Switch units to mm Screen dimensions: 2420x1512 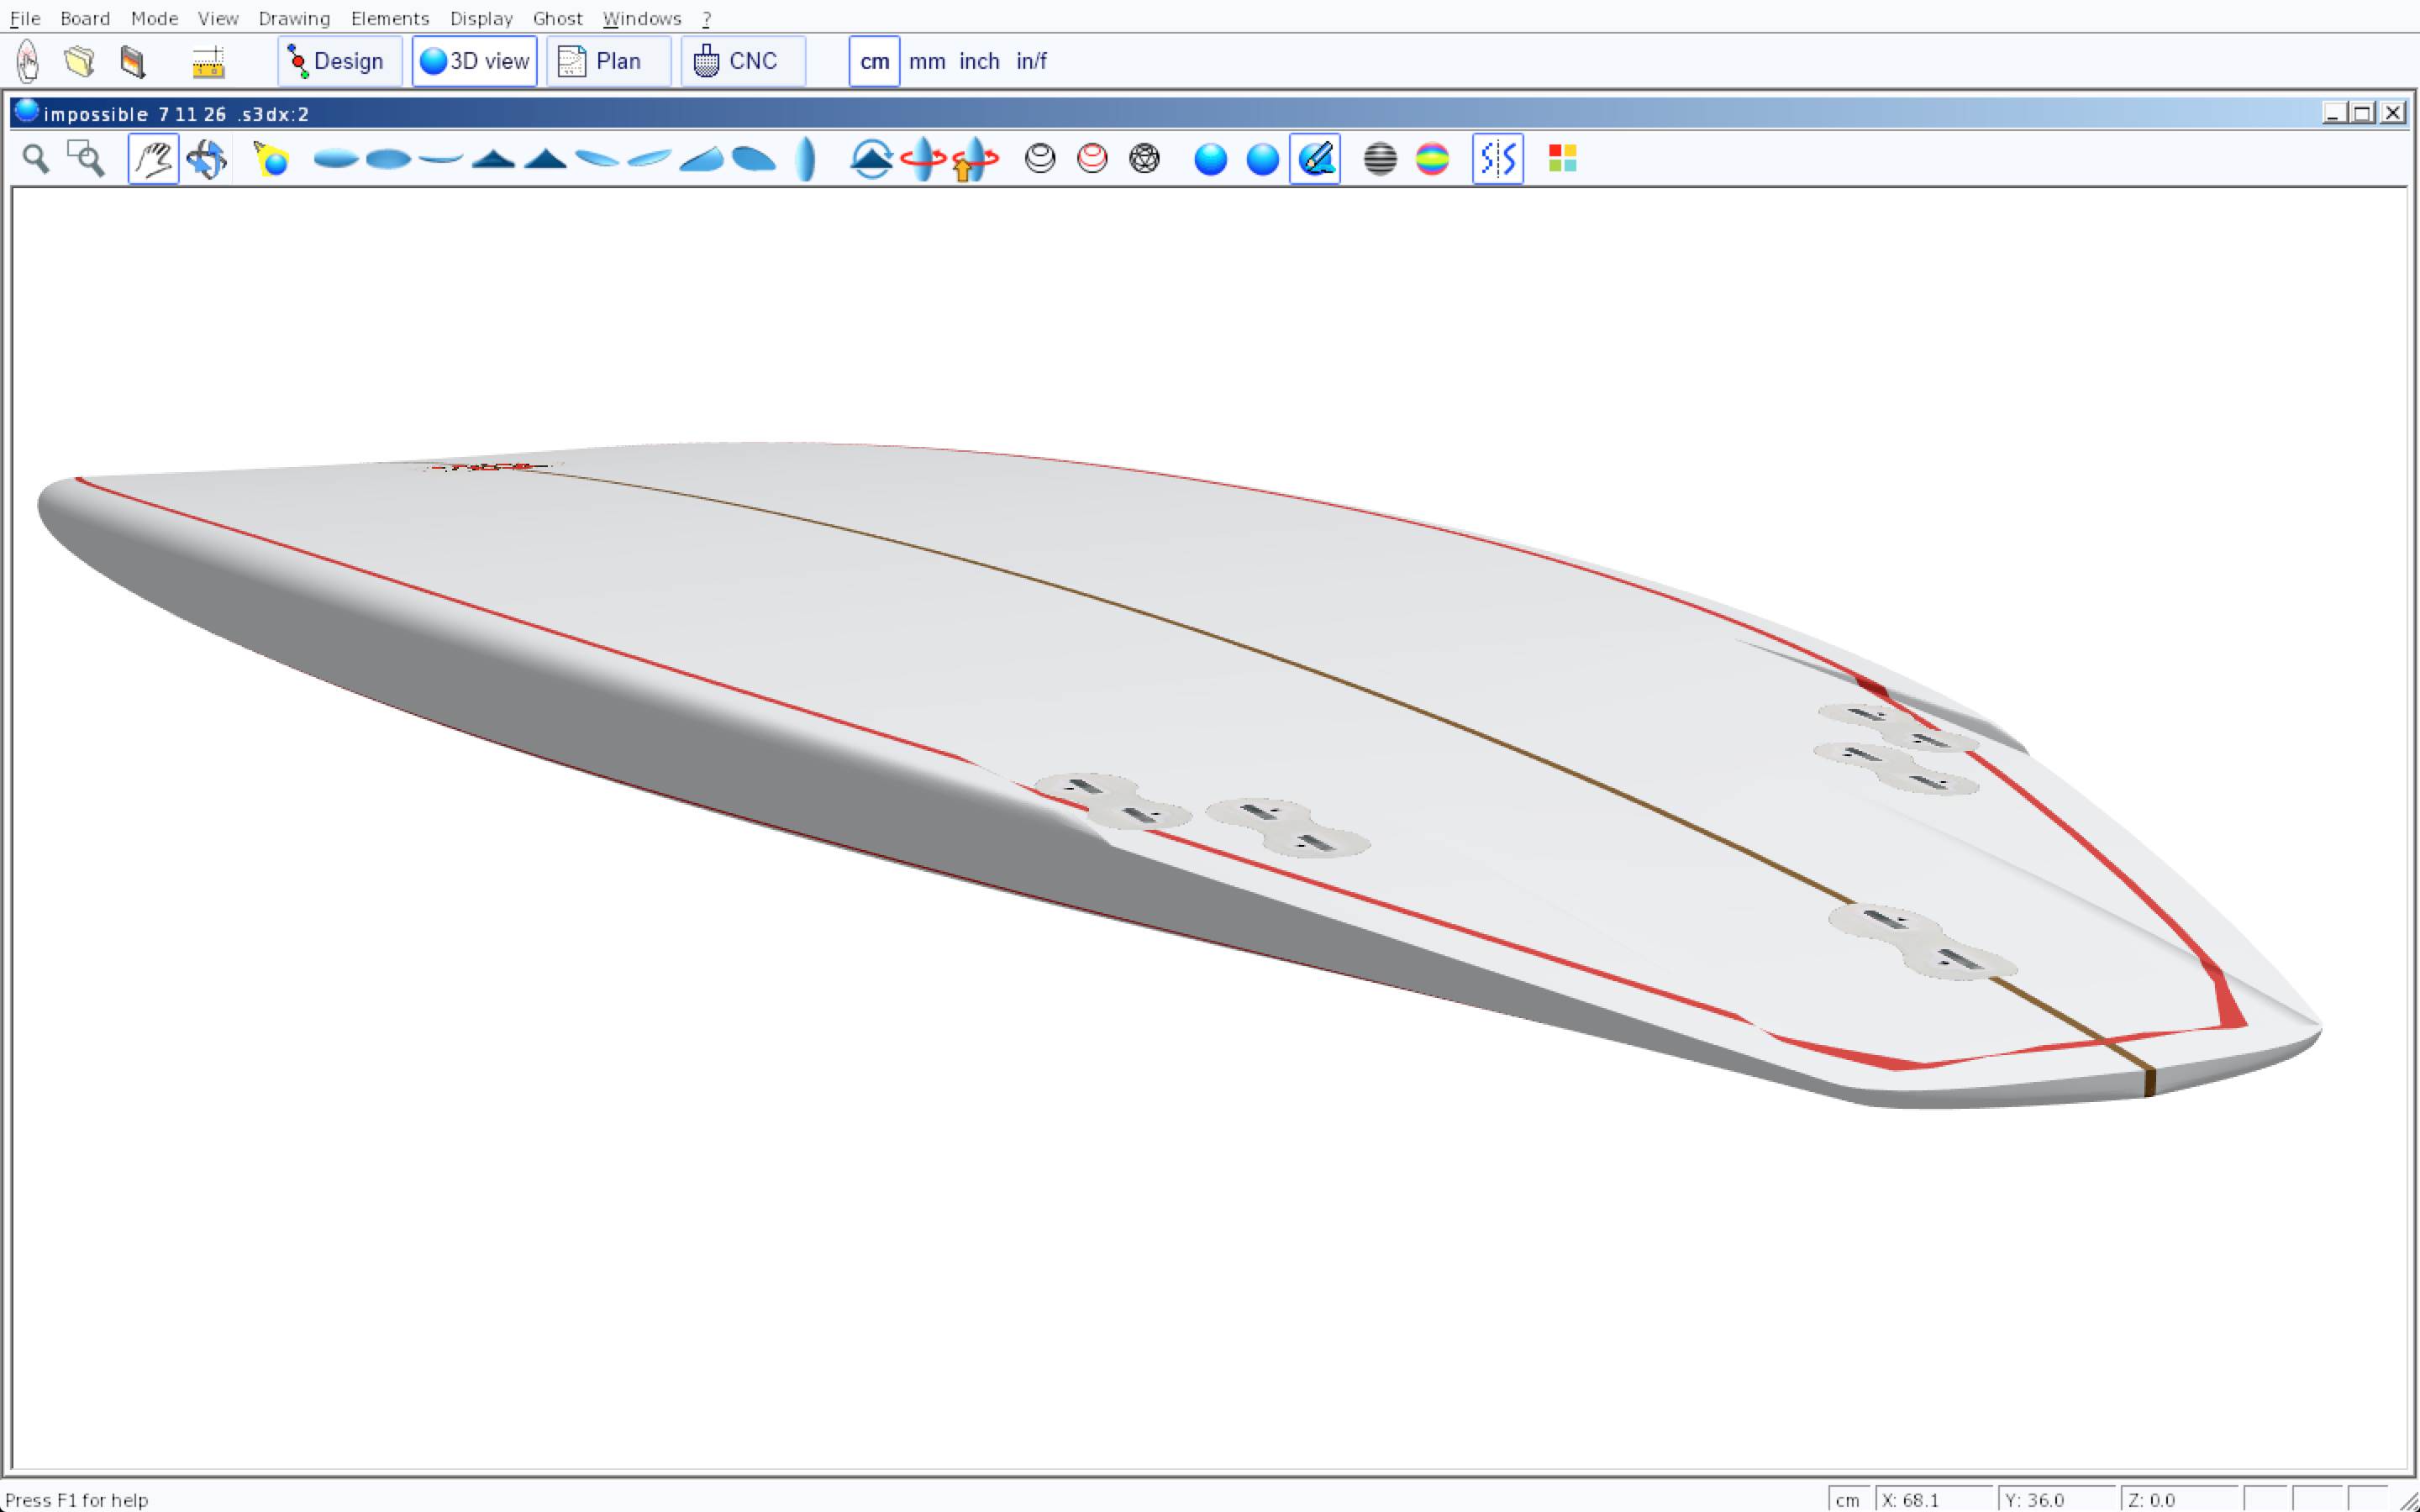coord(927,62)
